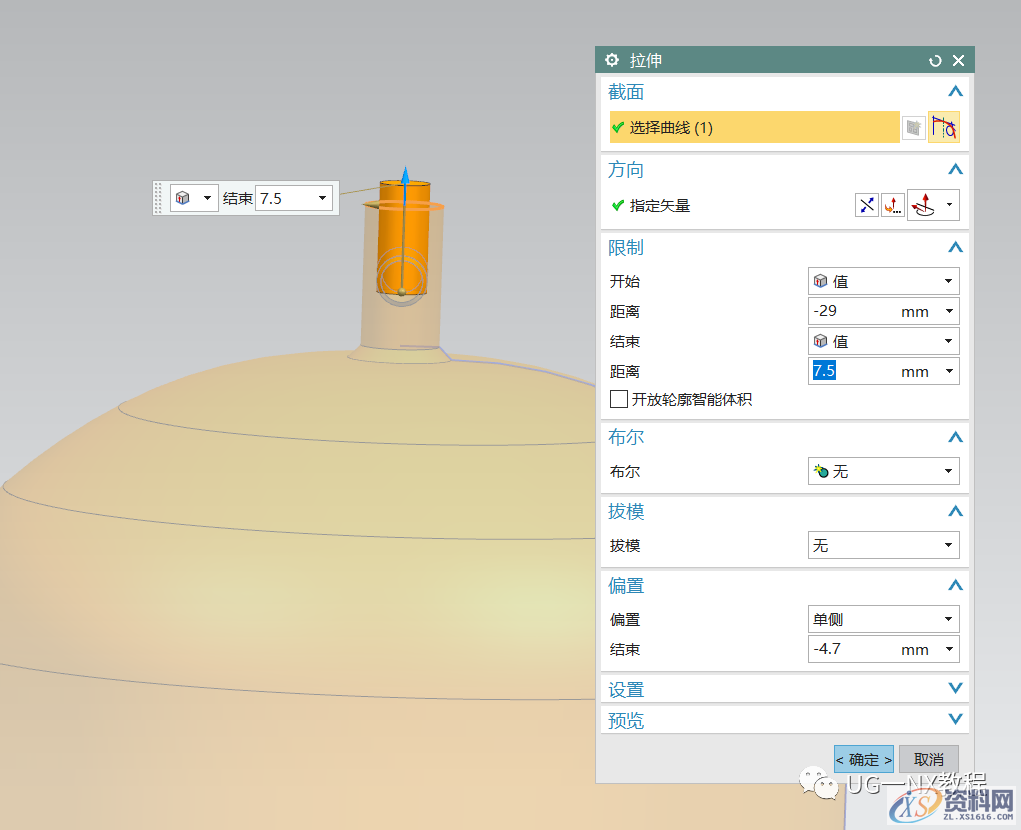Open the 拔模 dropdown showing 无

[883, 545]
